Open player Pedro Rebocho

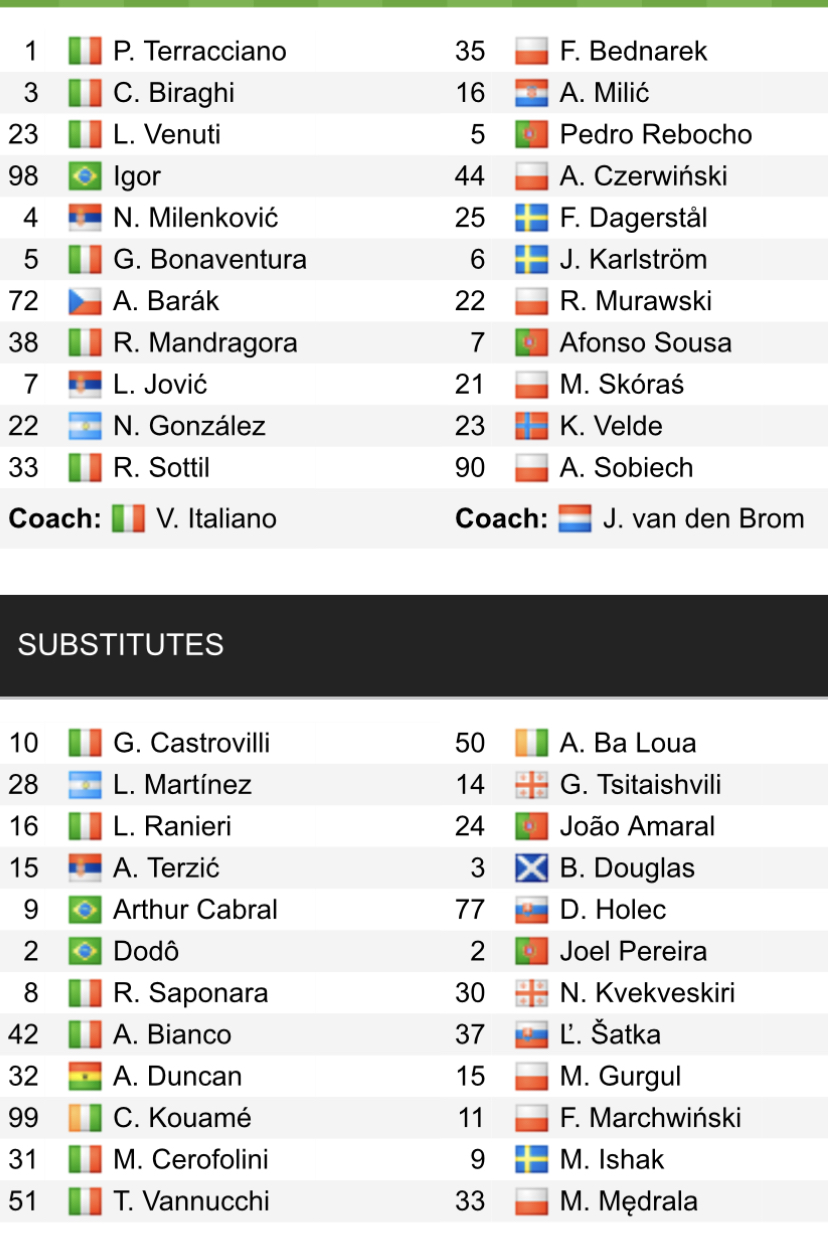655,135
